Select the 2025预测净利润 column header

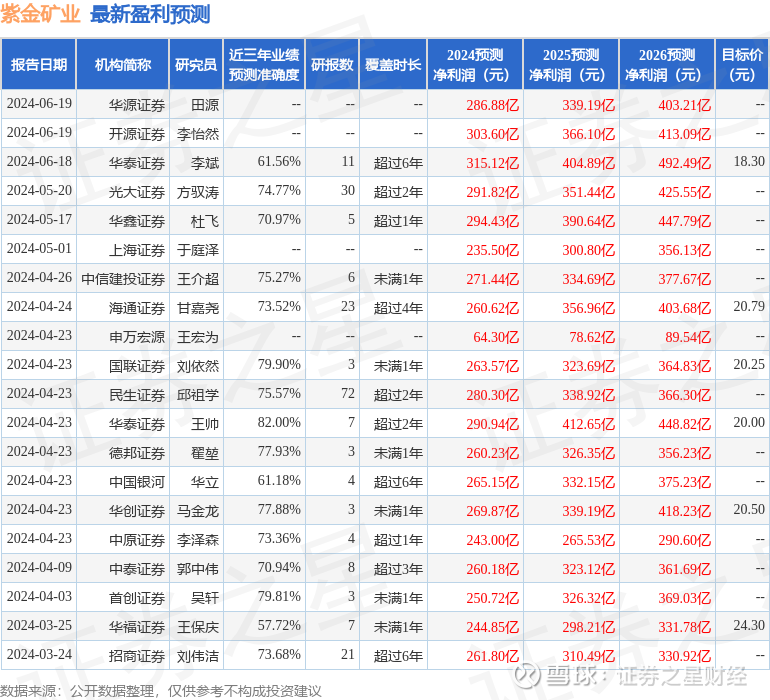[571, 64]
